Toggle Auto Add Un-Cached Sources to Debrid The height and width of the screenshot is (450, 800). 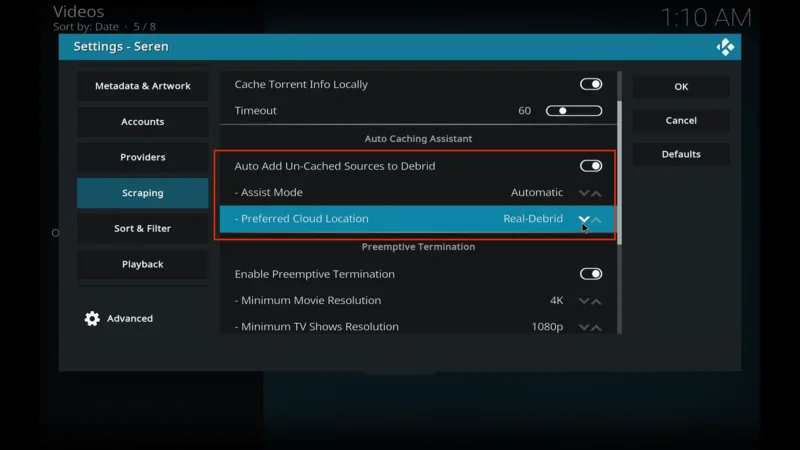[591, 166]
